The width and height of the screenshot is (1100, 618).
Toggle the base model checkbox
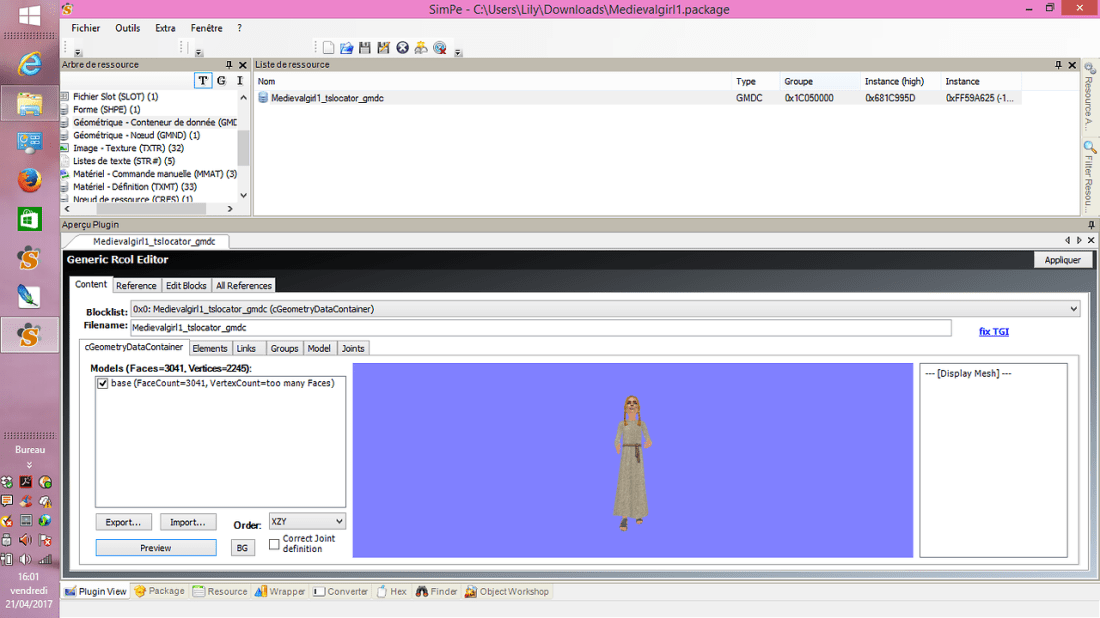pyautogui.click(x=103, y=384)
